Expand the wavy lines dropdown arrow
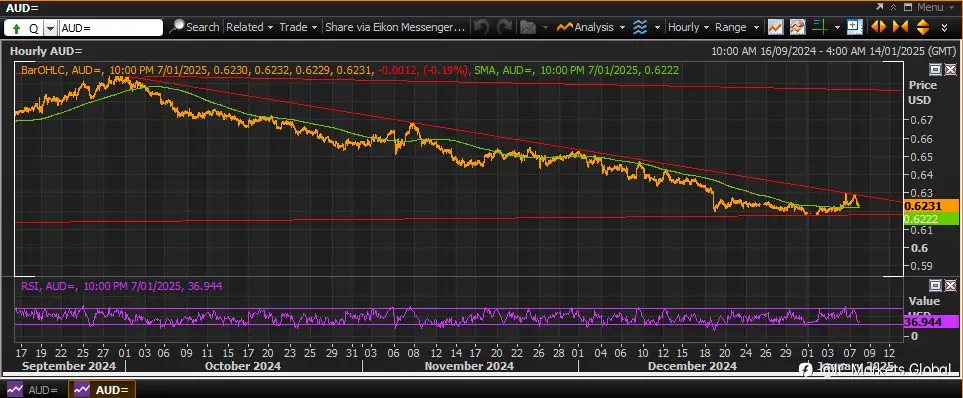This screenshot has width=963, height=398. point(657,28)
